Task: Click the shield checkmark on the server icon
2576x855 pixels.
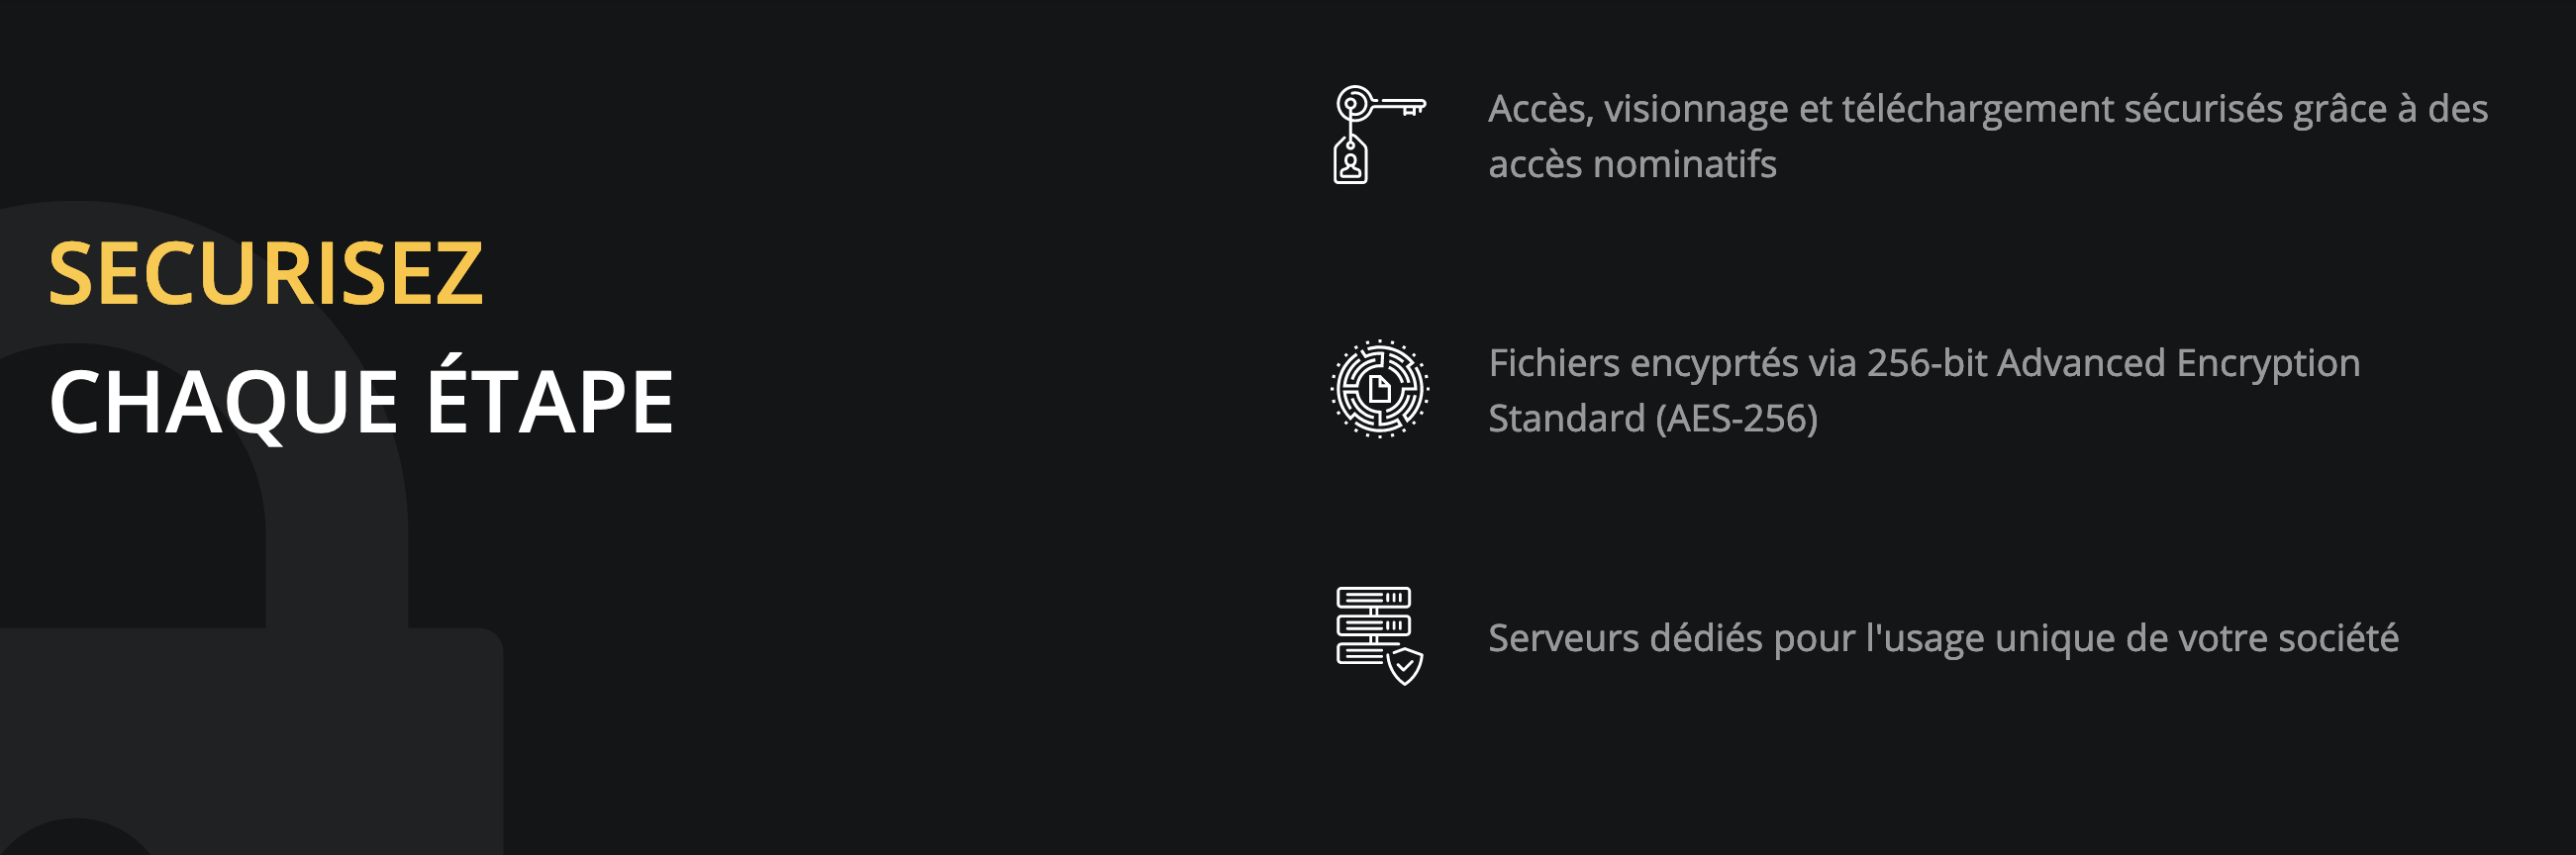Action: pyautogui.click(x=1405, y=666)
